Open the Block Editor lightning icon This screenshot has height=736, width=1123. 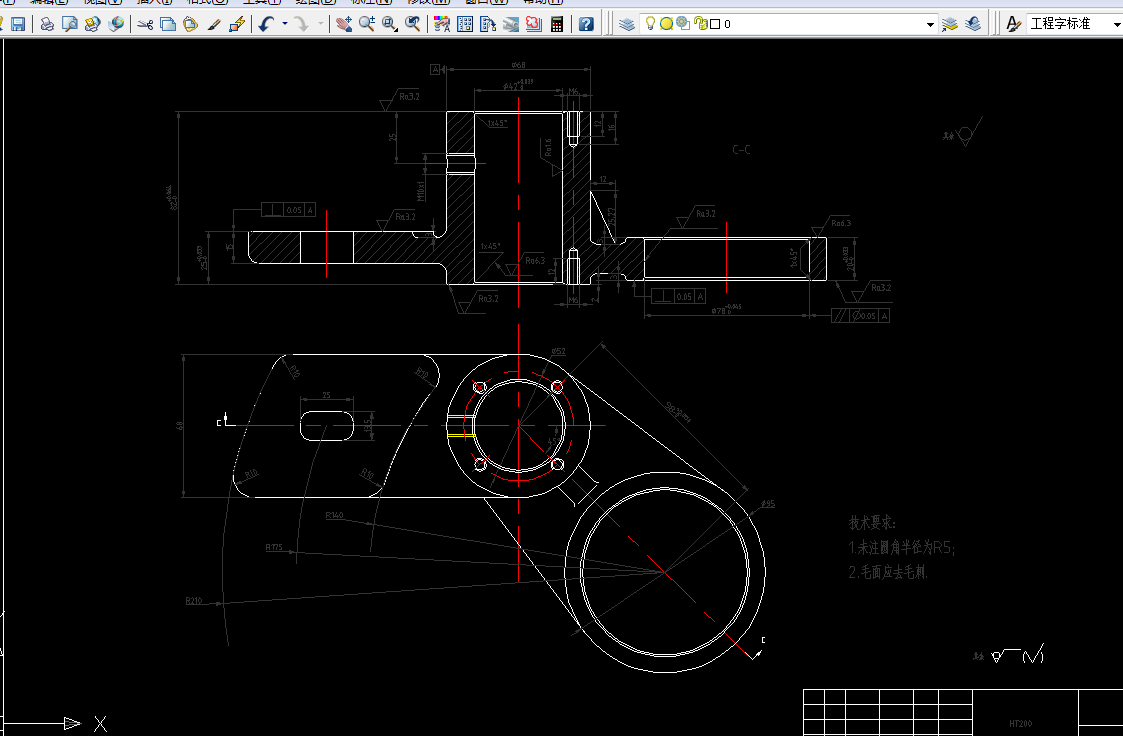(236, 24)
